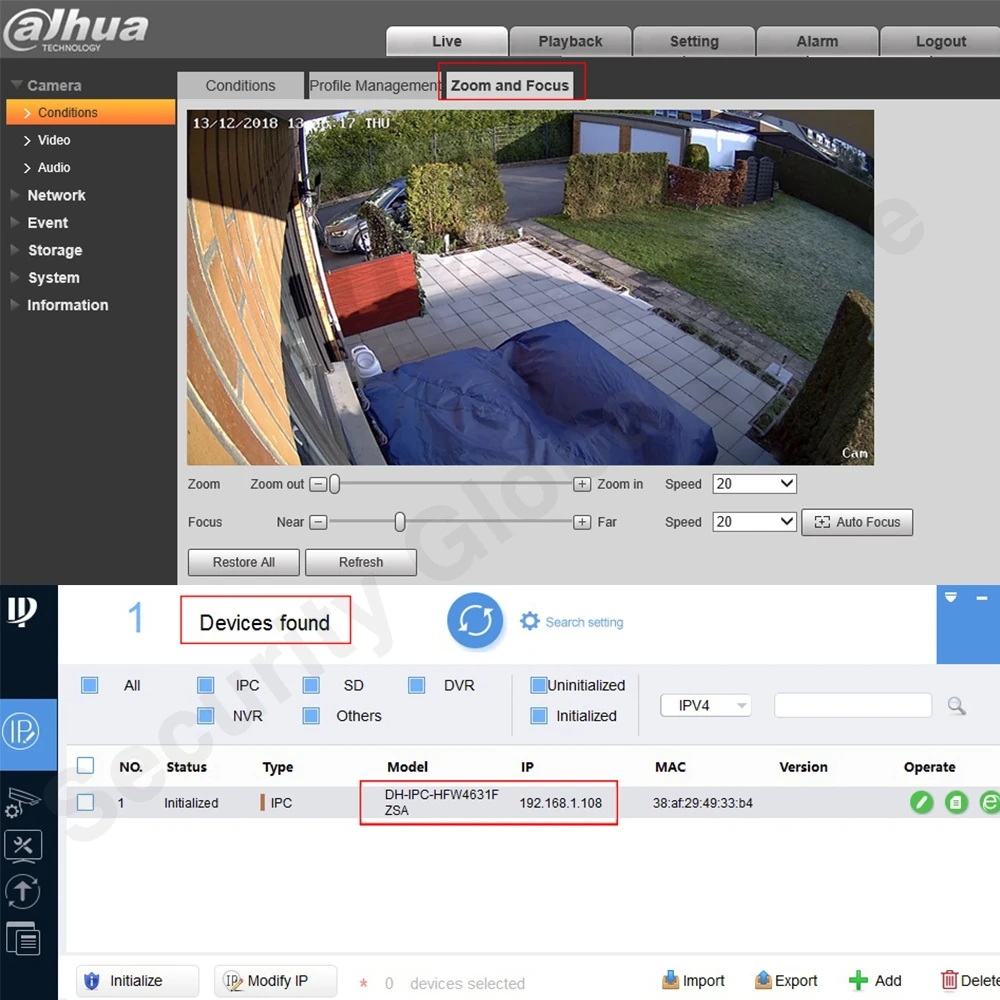Image resolution: width=1000 pixels, height=1000 pixels.
Task: Open the Profile Management tab
Action: [373, 86]
